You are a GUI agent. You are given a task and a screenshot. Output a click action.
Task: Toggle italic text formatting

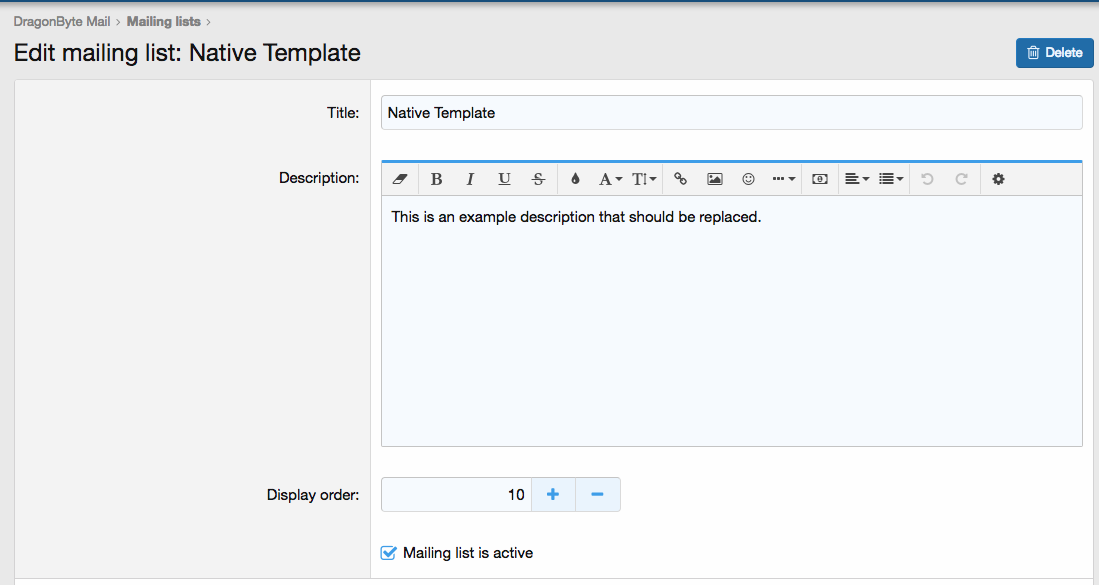[470, 179]
